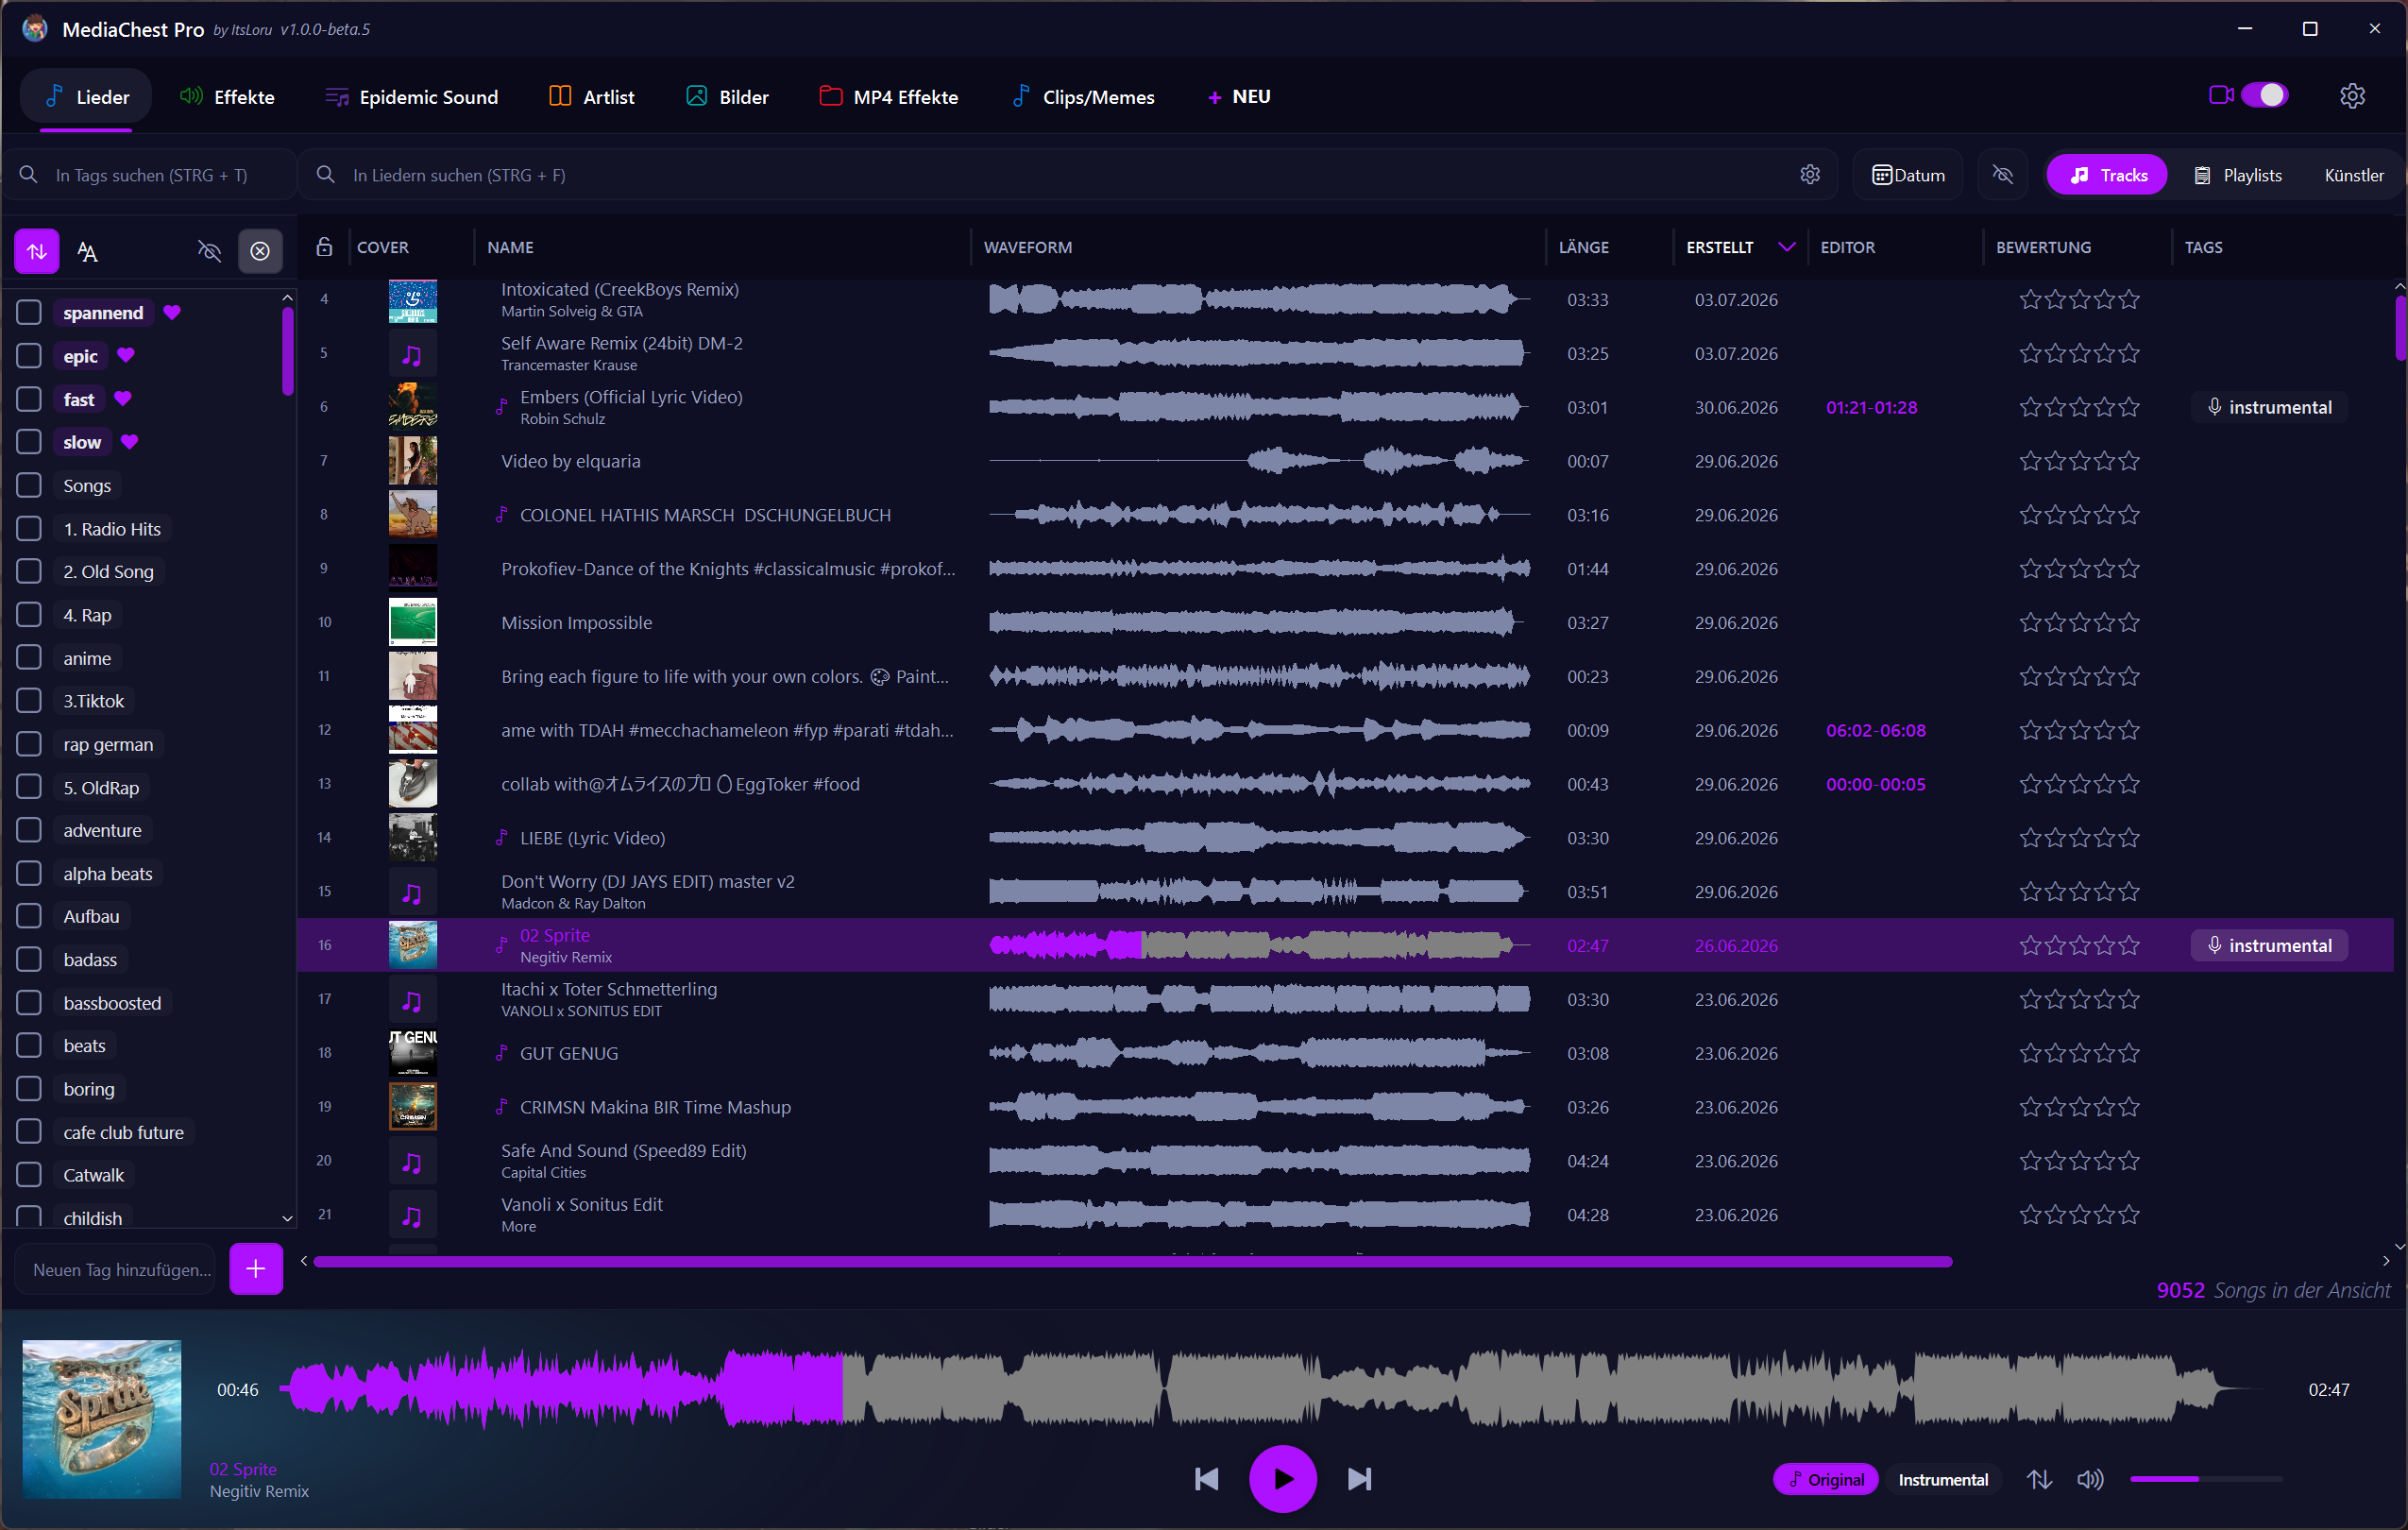2408x1530 pixels.
Task: Click the tag list scroll-down arrow
Action: point(287,1218)
